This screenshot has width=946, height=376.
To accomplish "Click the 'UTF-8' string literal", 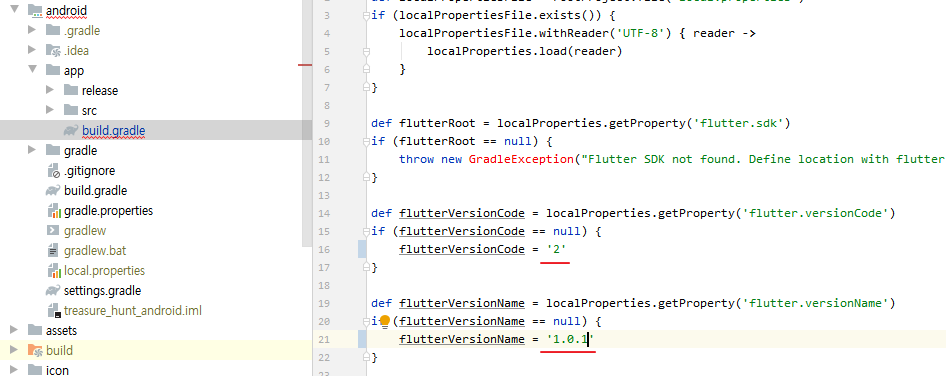I will [x=640, y=33].
